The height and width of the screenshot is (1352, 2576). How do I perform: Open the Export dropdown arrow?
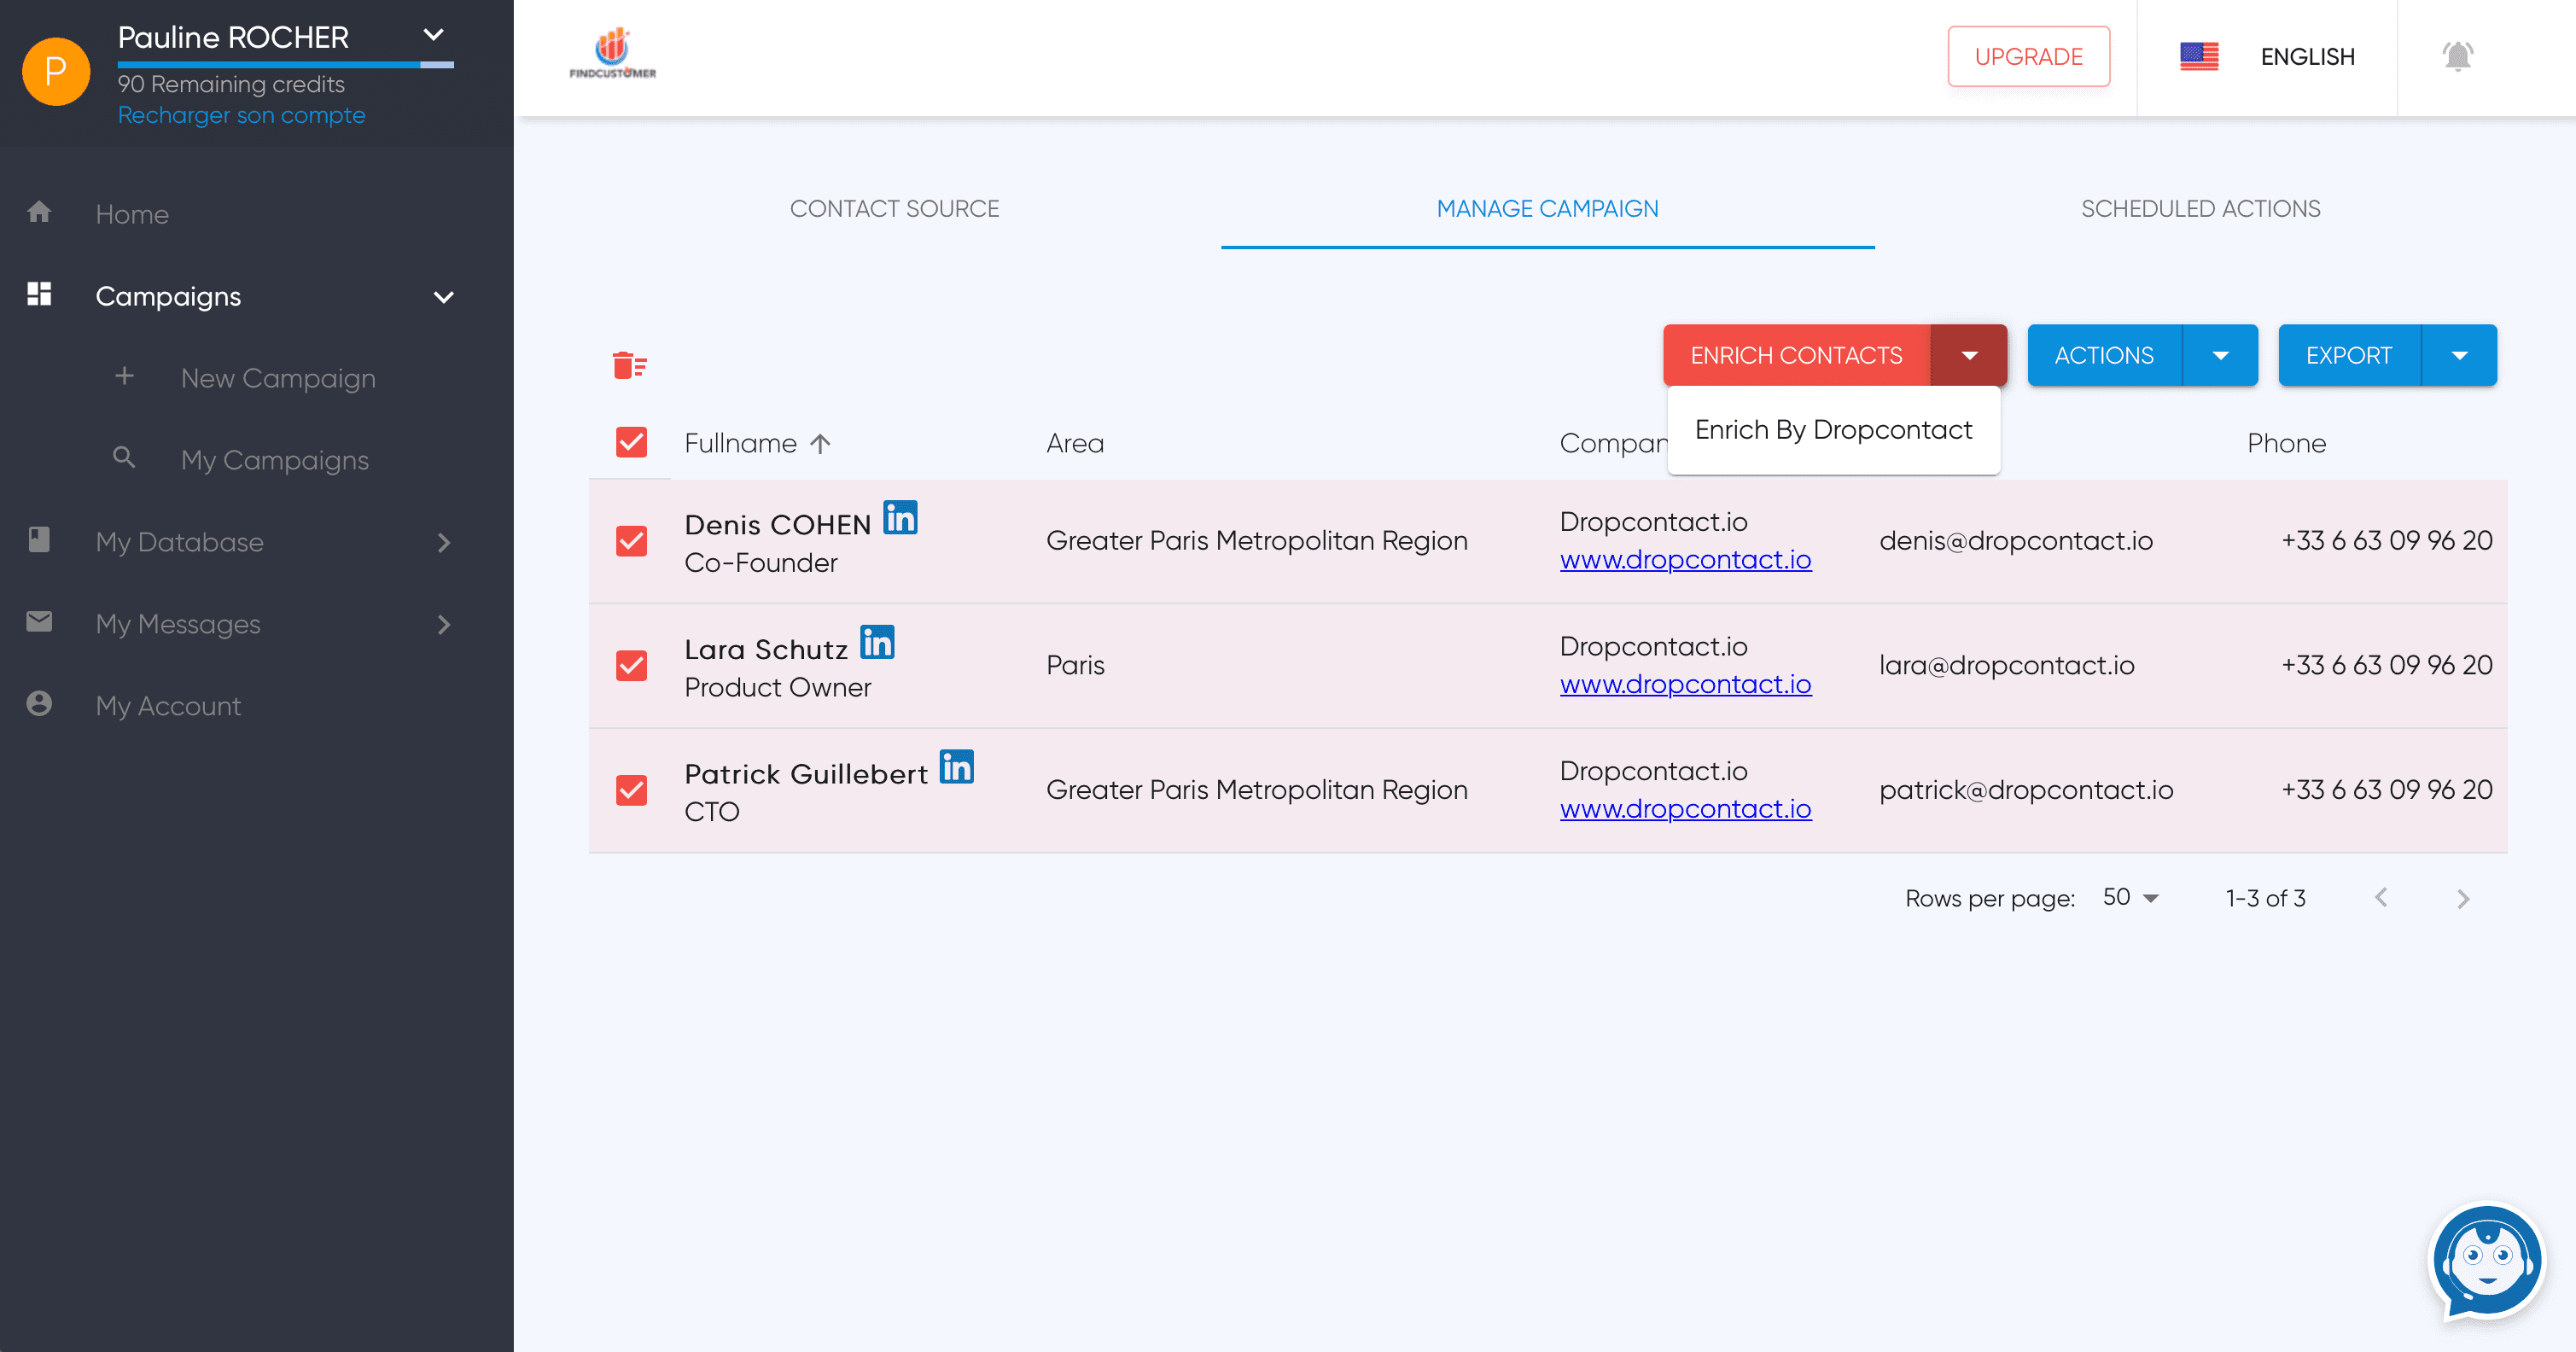[x=2459, y=356]
